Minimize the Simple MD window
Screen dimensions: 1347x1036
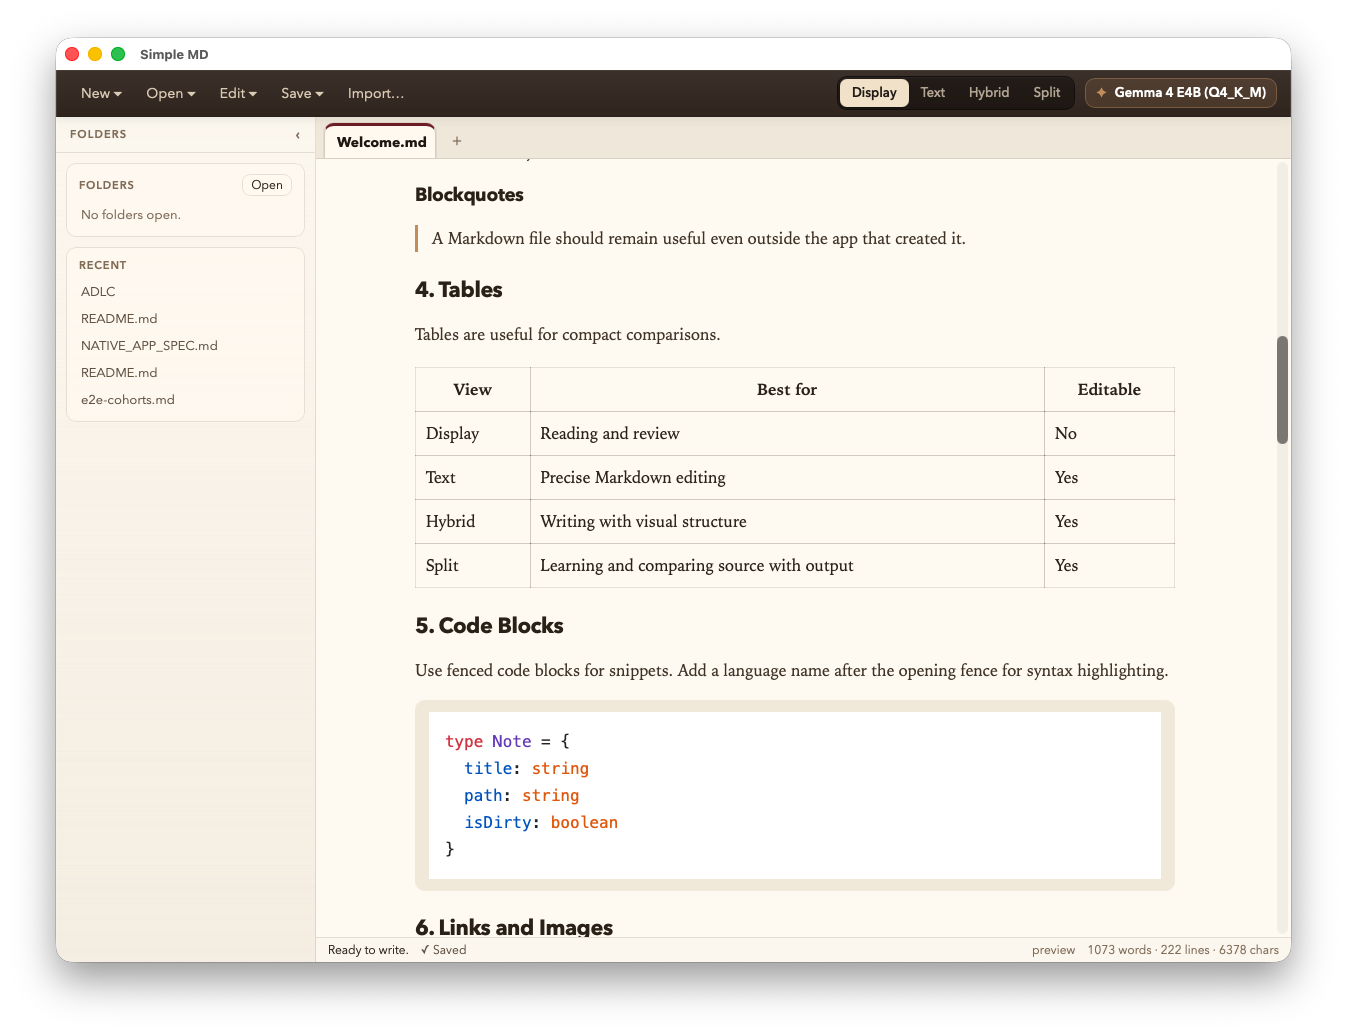click(95, 54)
